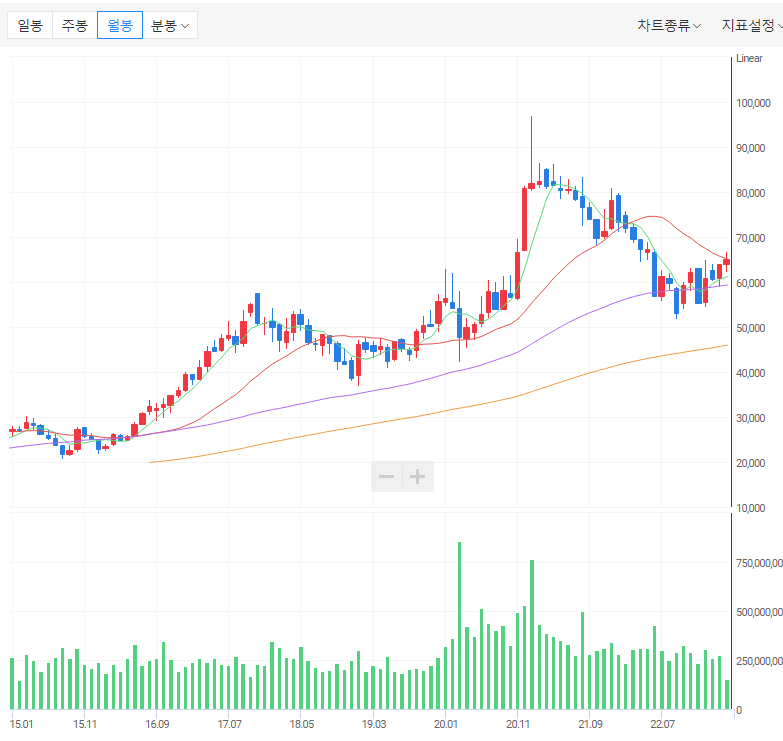Click the 20.01 date axis label
This screenshot has width=783, height=741.
click(x=446, y=724)
